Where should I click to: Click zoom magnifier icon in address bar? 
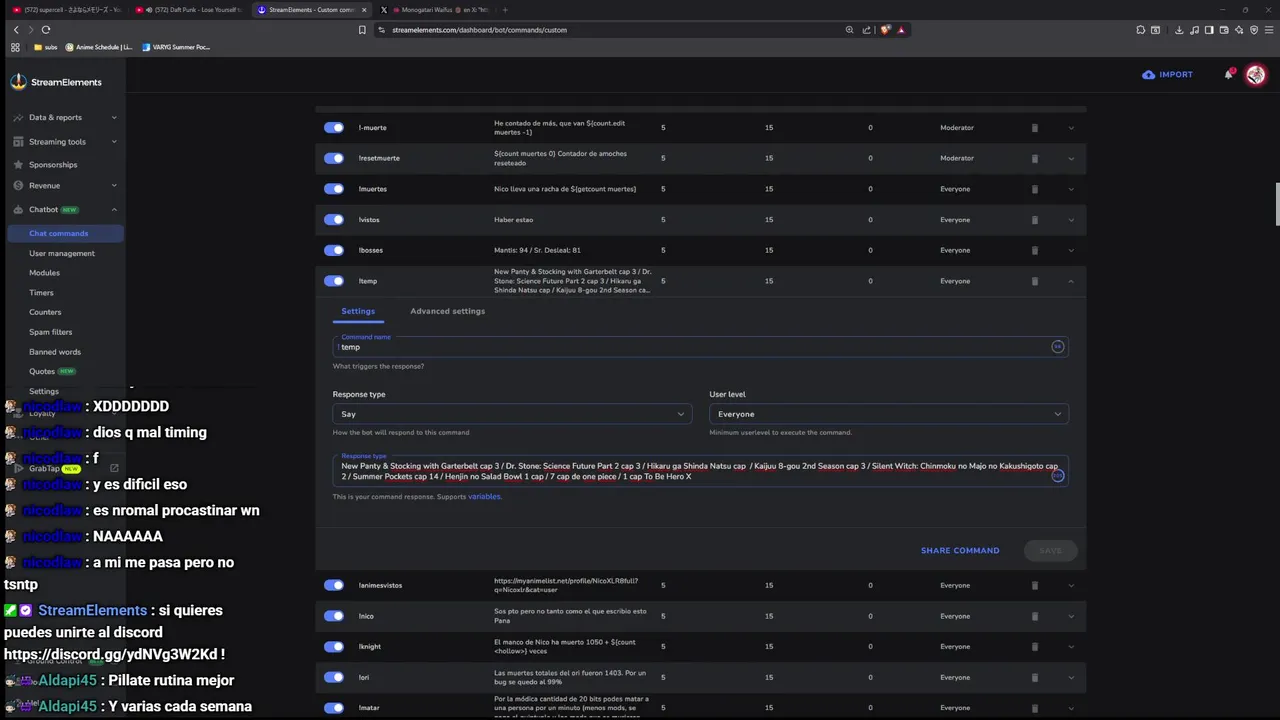[849, 30]
